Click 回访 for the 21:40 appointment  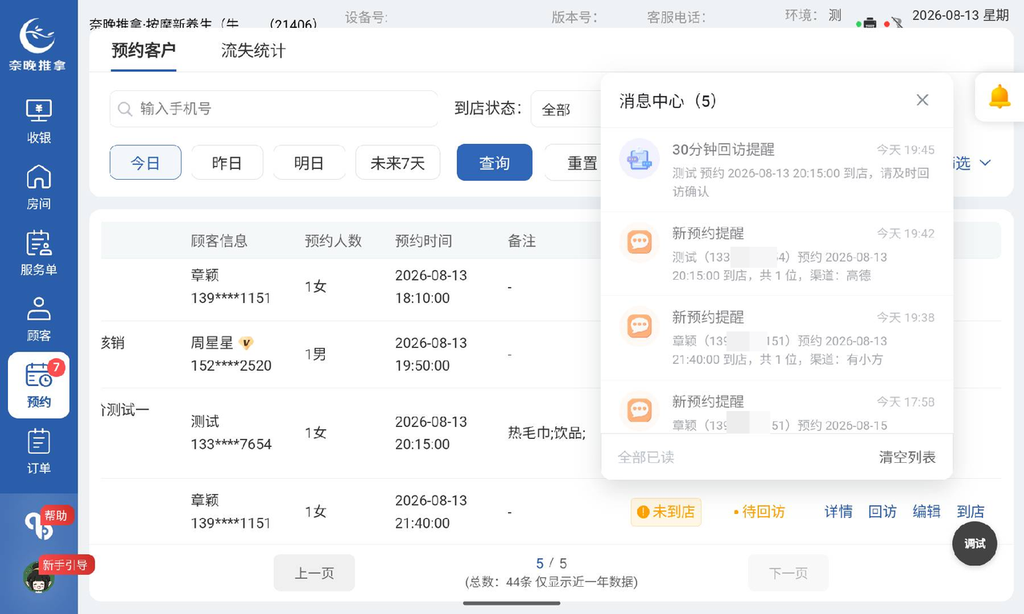[882, 511]
